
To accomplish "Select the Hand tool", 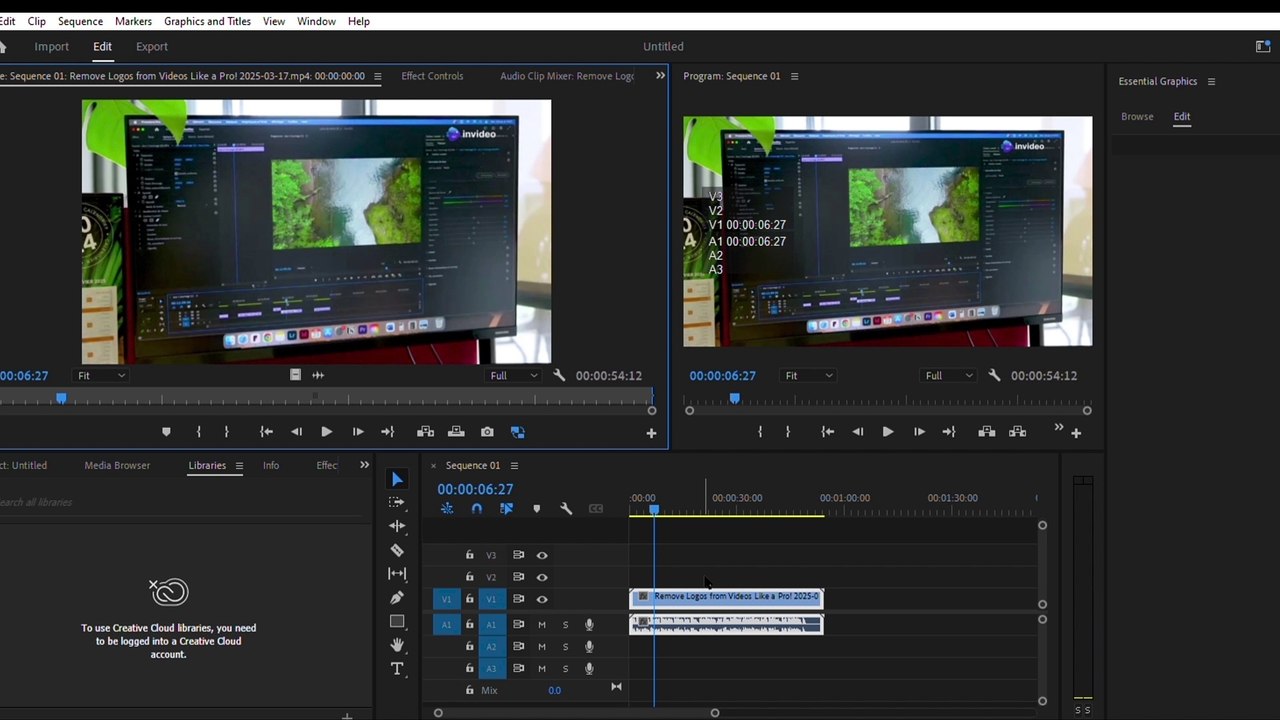I will point(397,645).
